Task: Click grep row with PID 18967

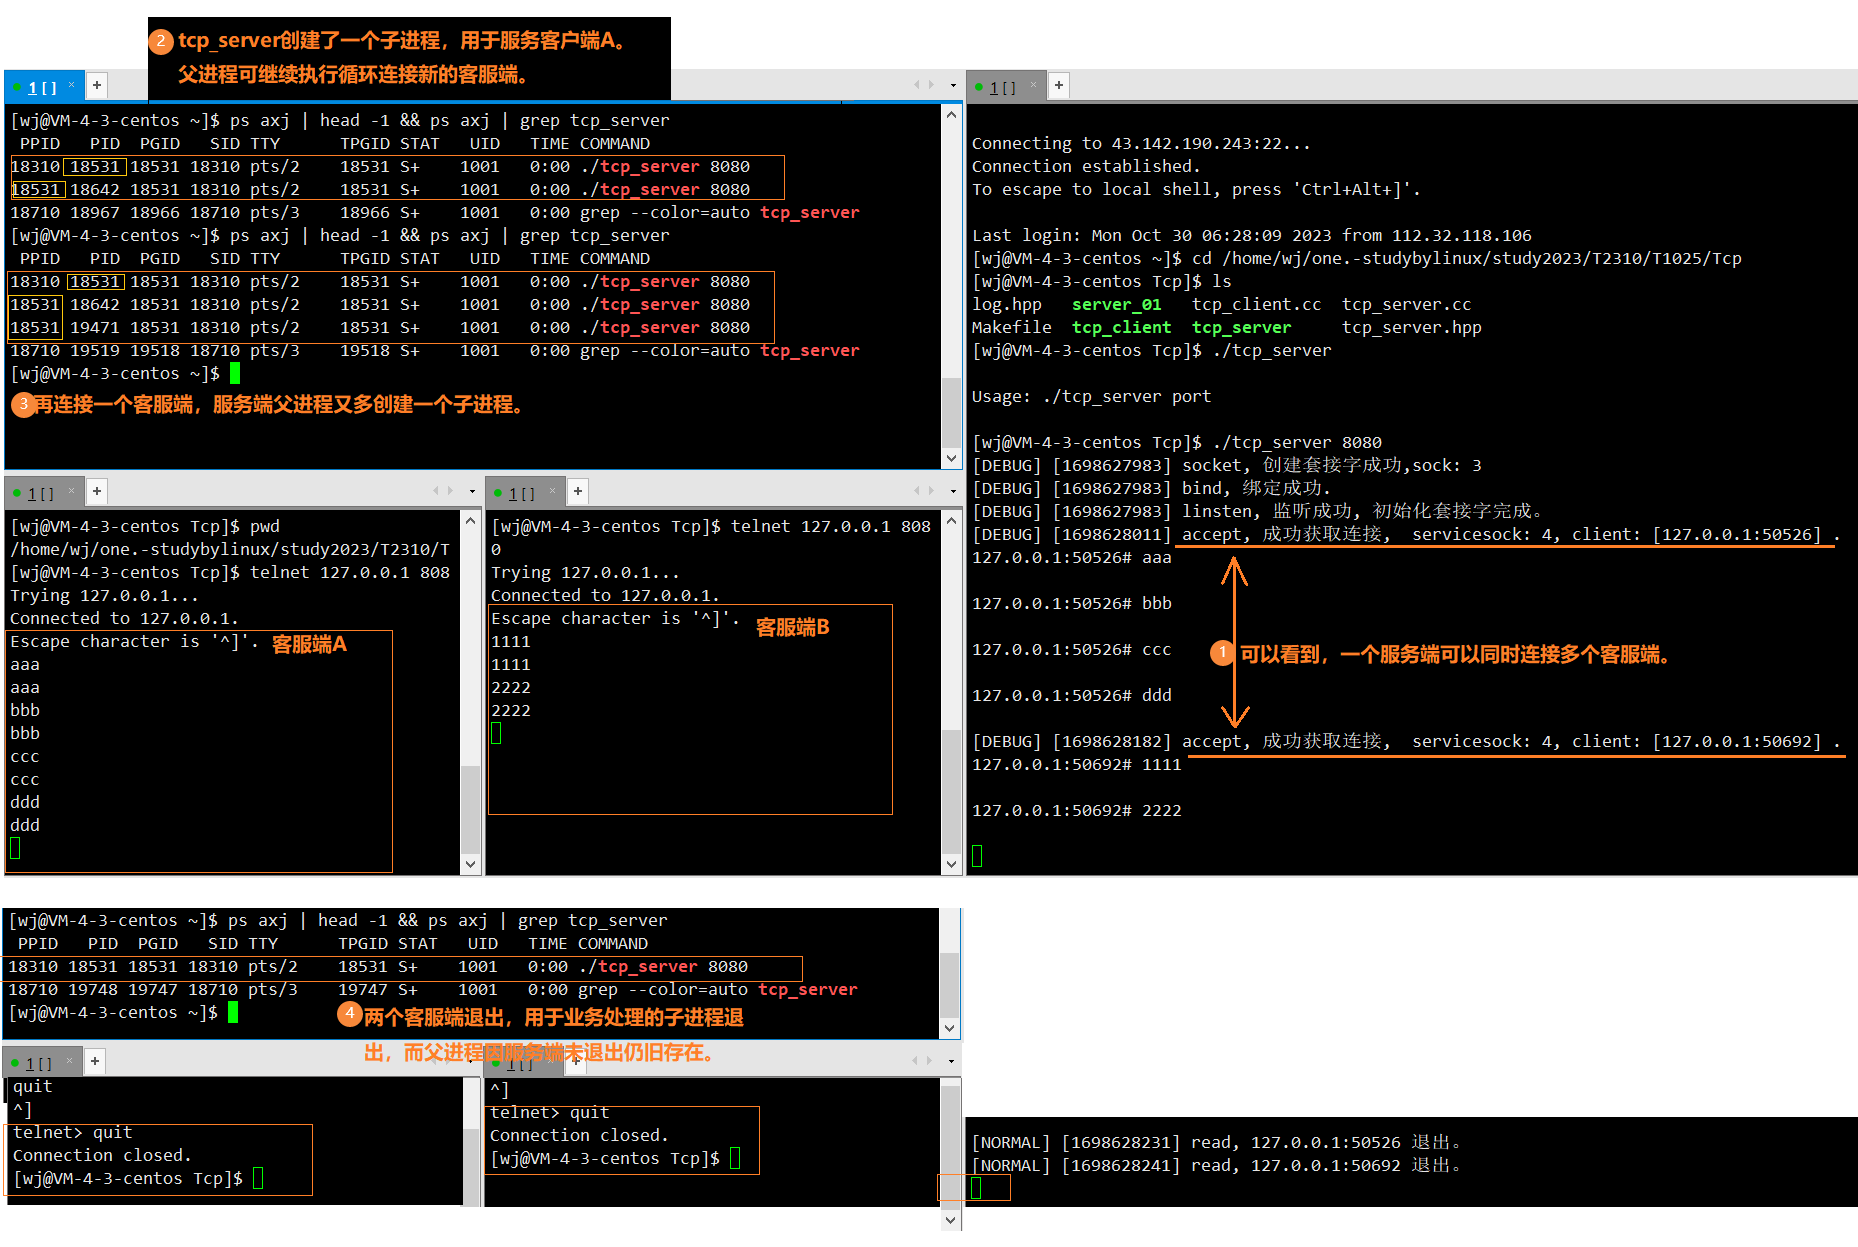Action: point(435,212)
